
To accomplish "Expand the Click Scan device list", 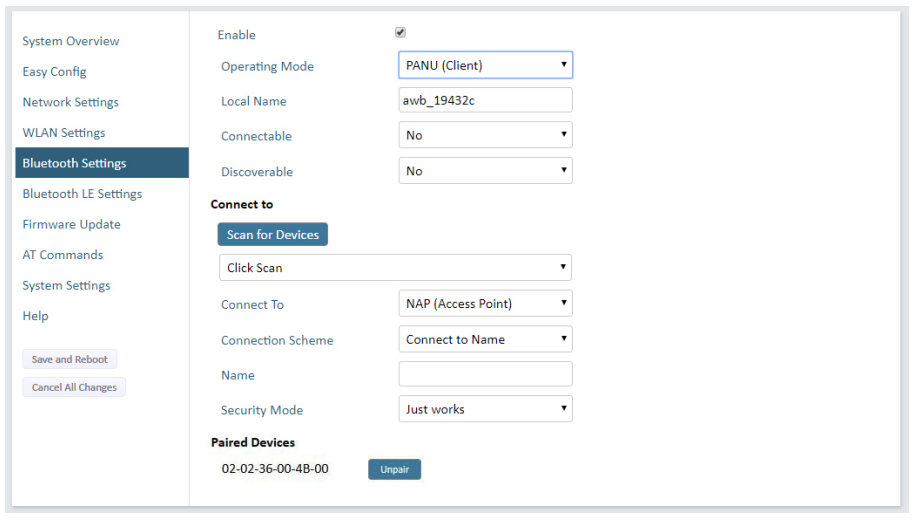I will pyautogui.click(x=395, y=268).
